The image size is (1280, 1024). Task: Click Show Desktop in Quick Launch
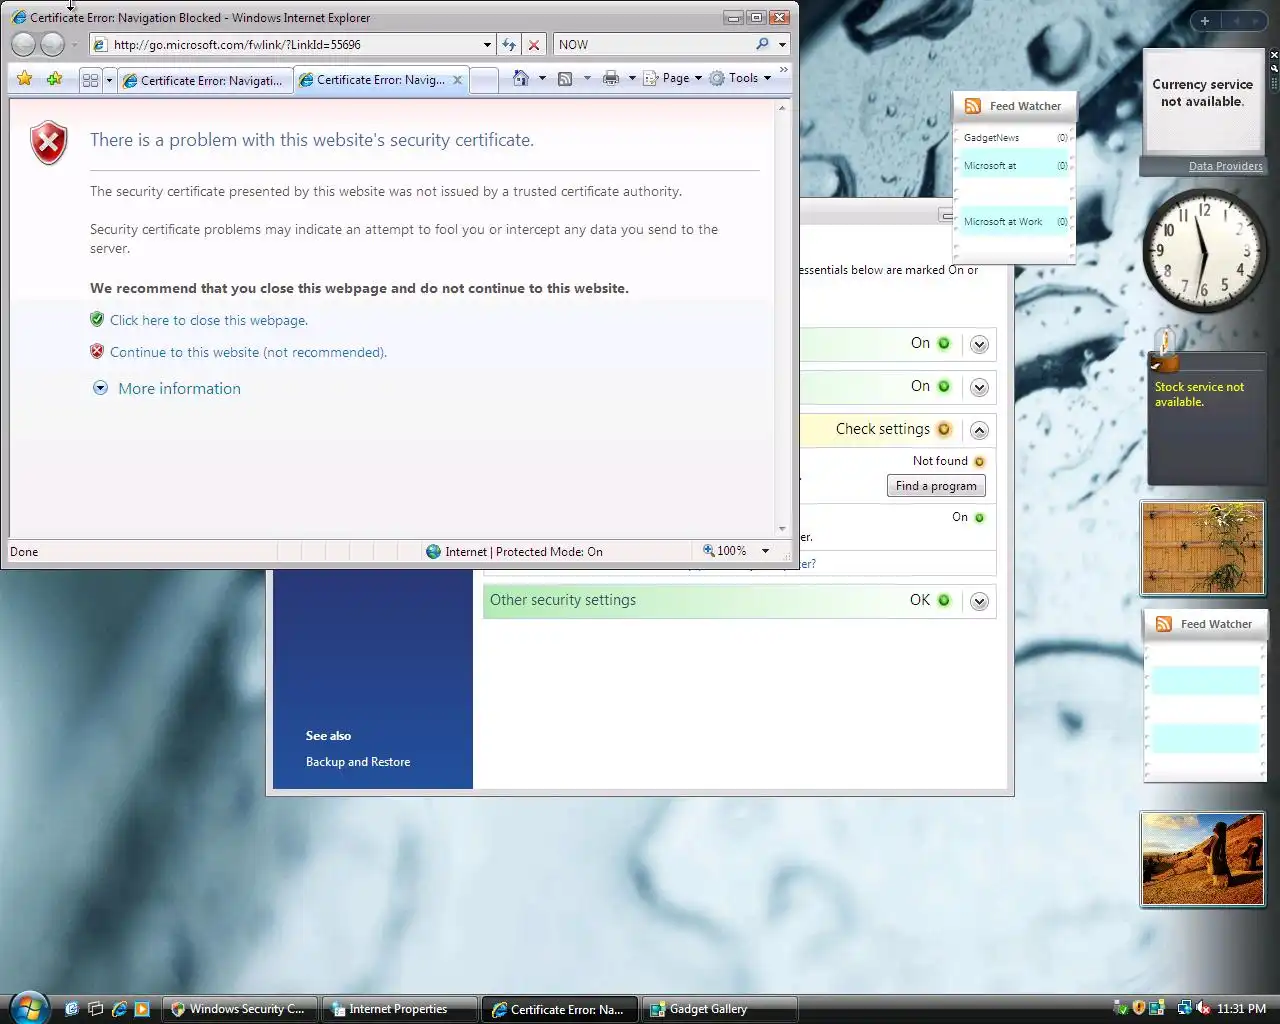(72, 1009)
